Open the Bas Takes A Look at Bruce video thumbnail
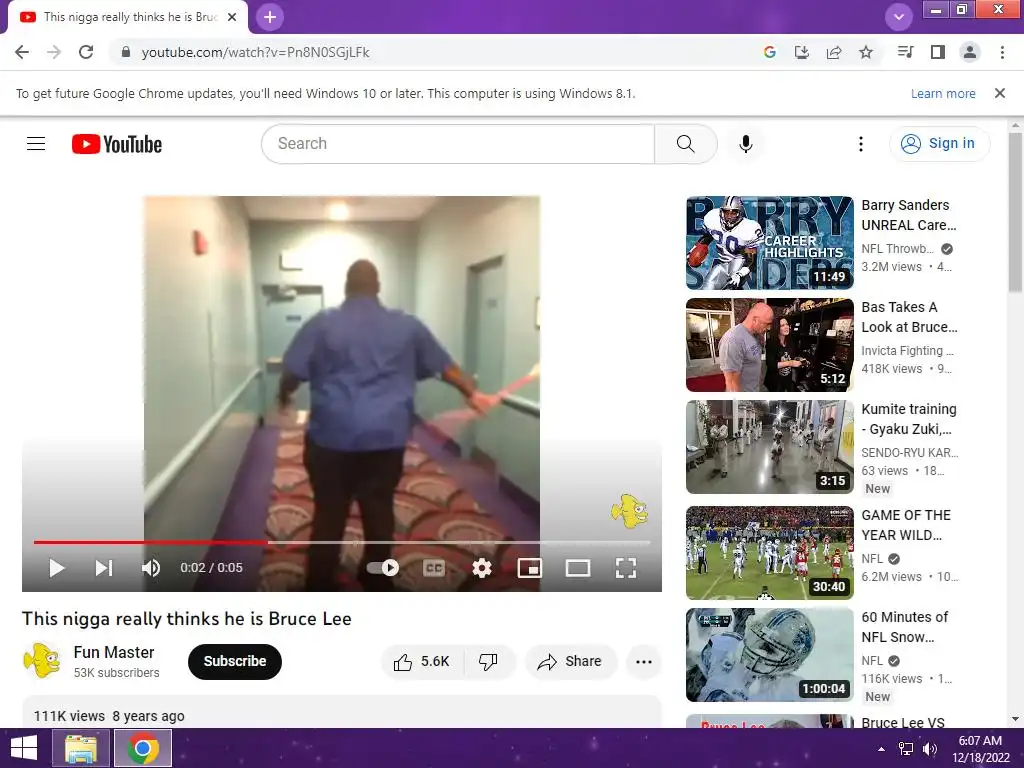Image resolution: width=1024 pixels, height=768 pixels. (x=770, y=345)
